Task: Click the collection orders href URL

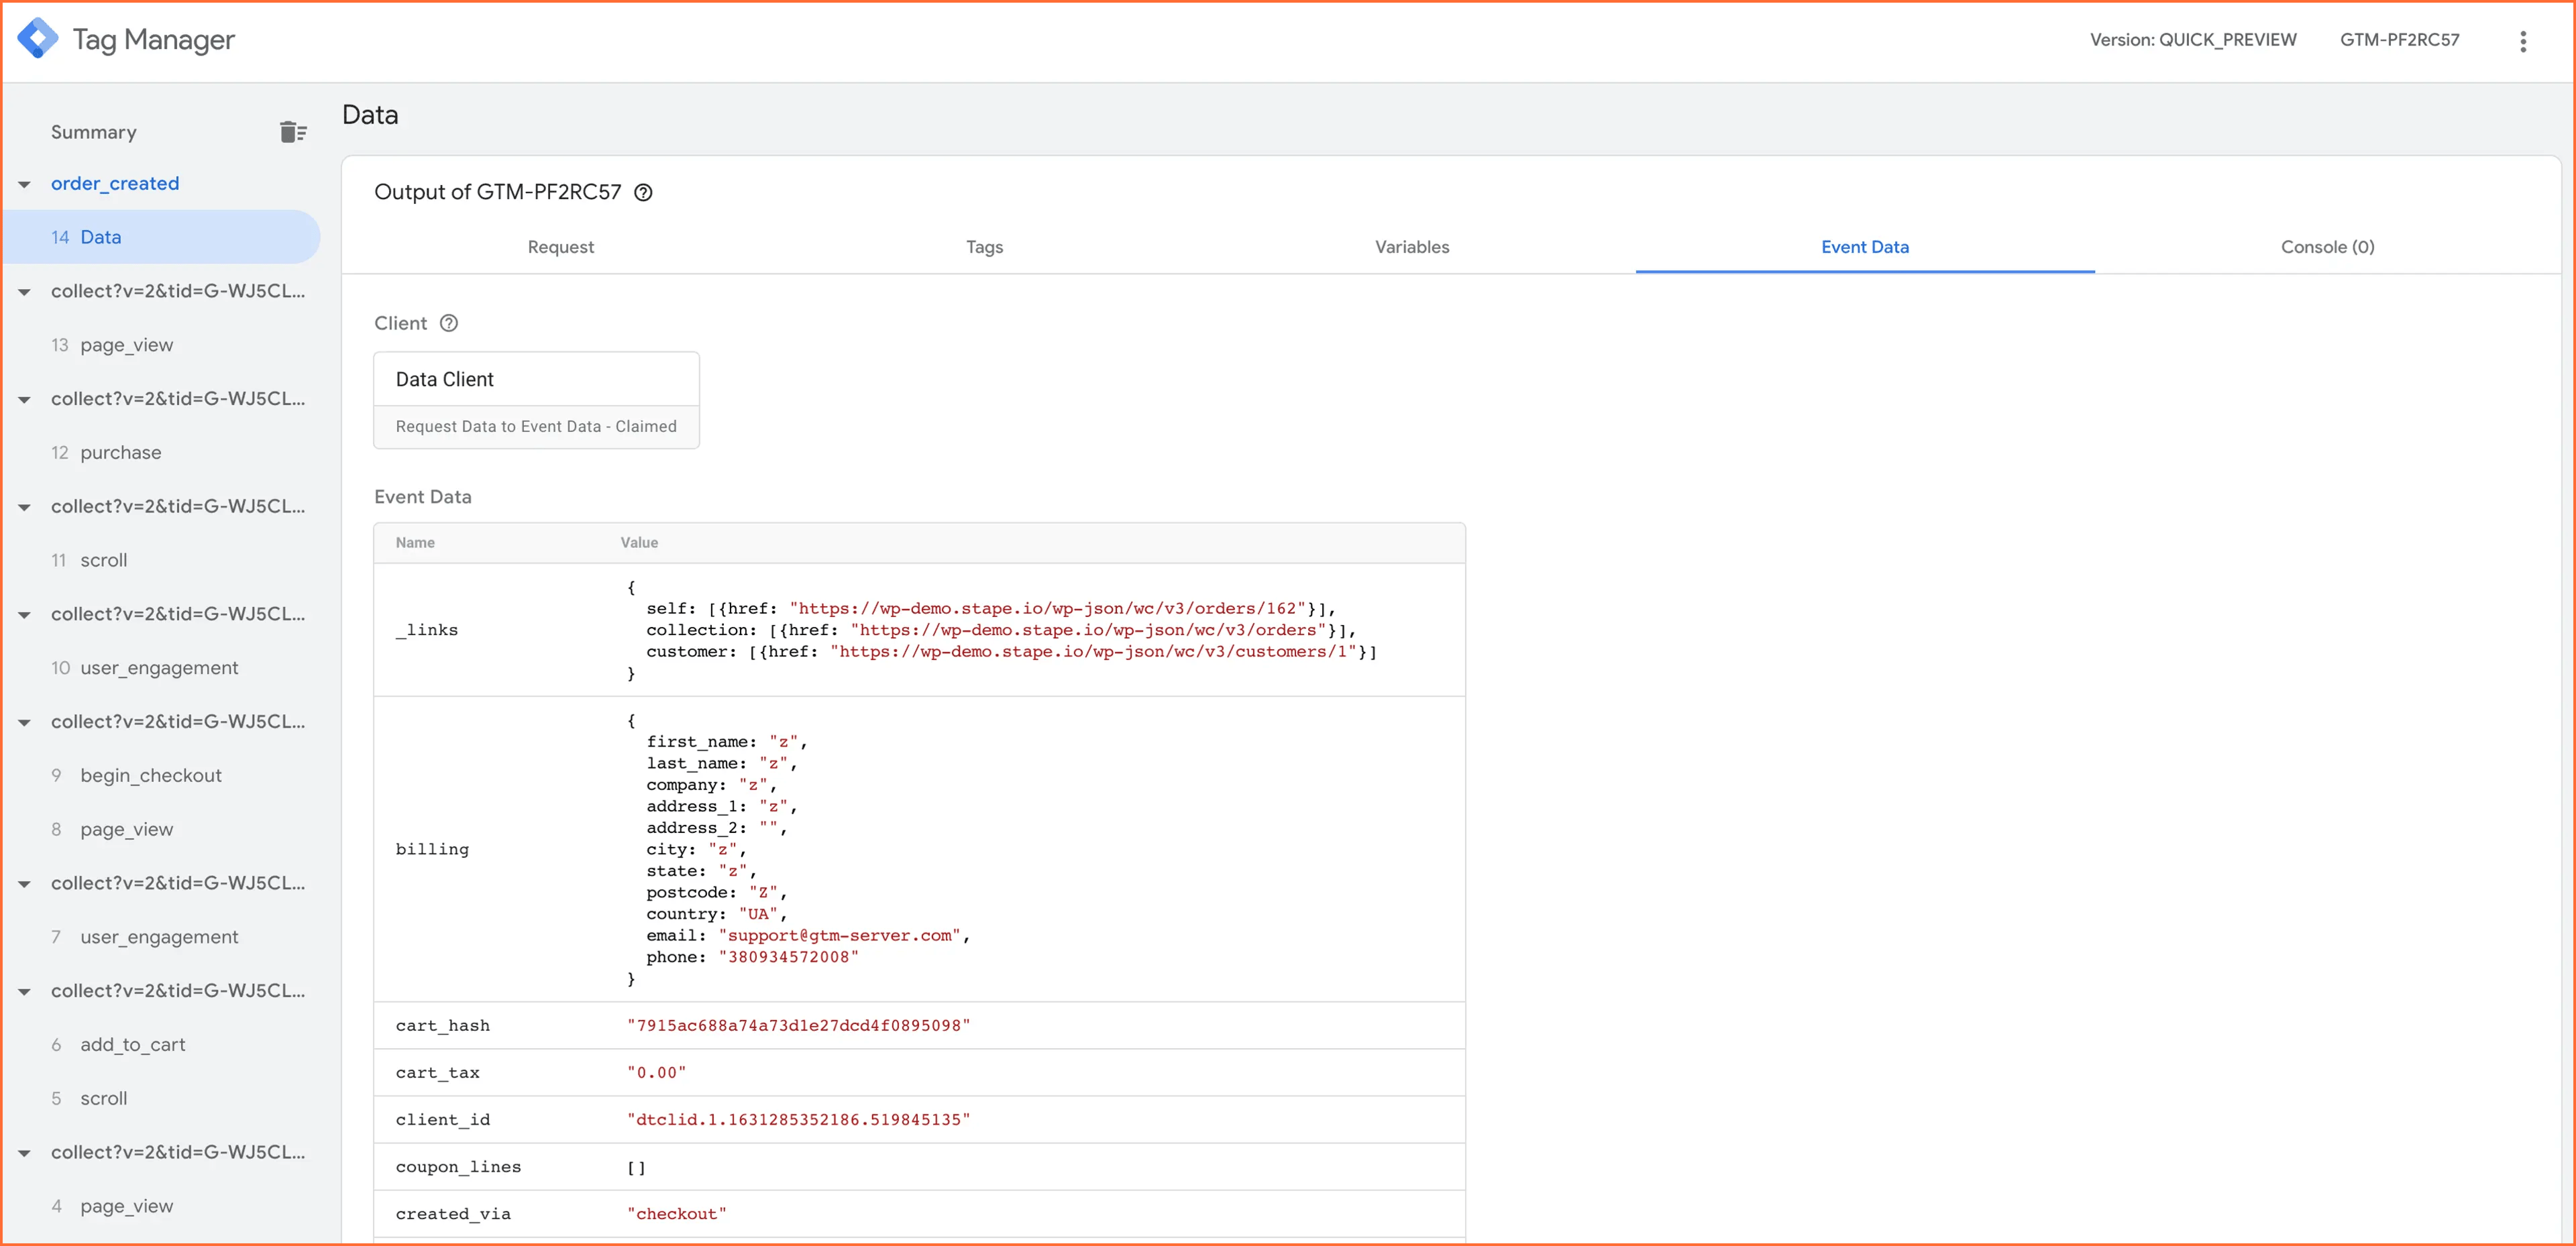Action: pos(1088,630)
